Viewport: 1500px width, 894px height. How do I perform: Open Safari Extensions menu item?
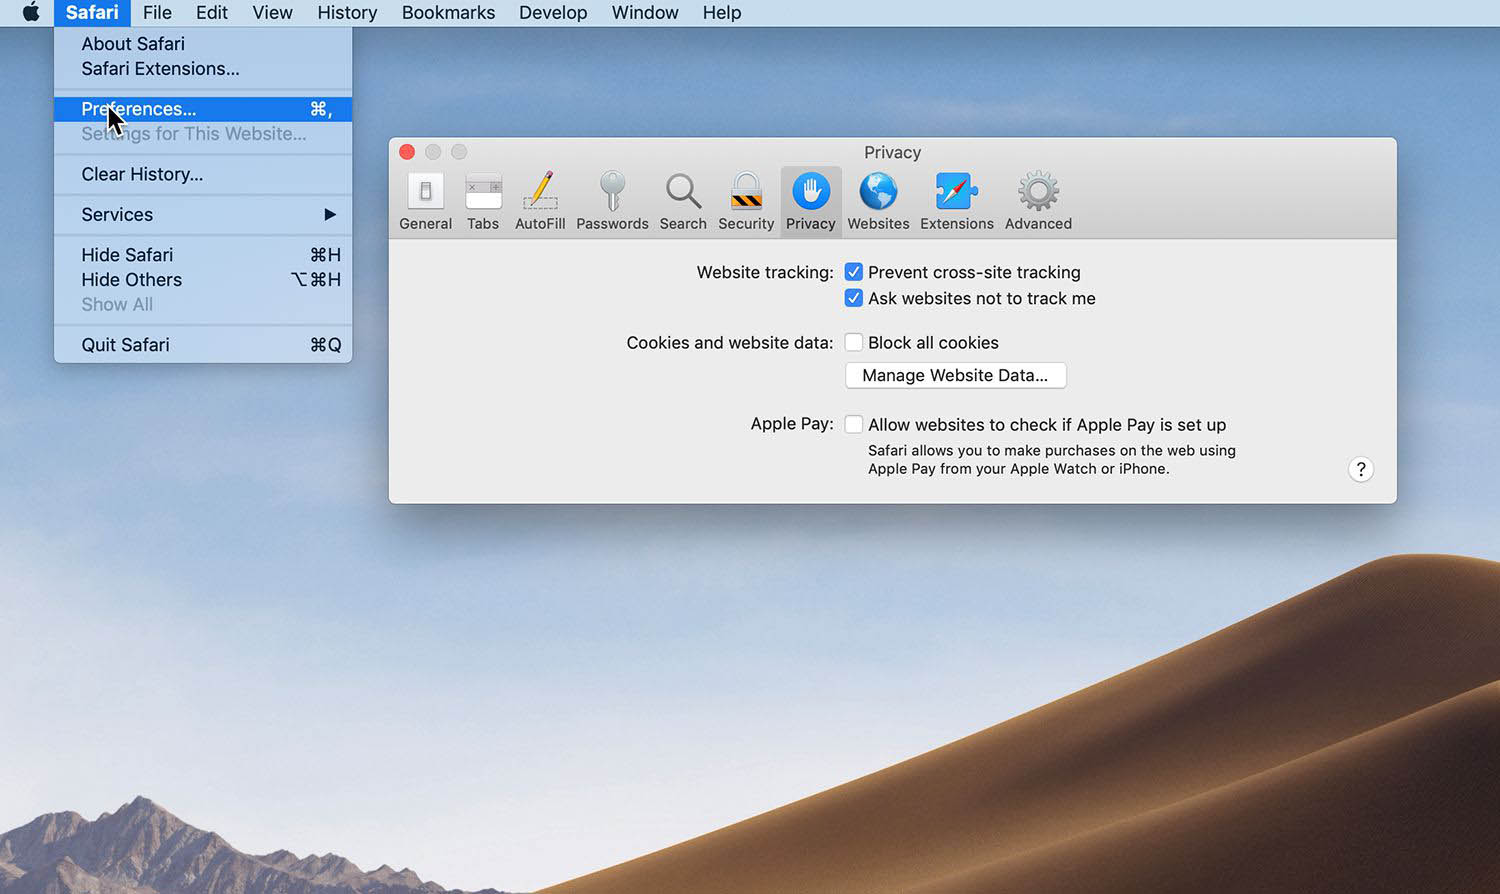[203, 69]
